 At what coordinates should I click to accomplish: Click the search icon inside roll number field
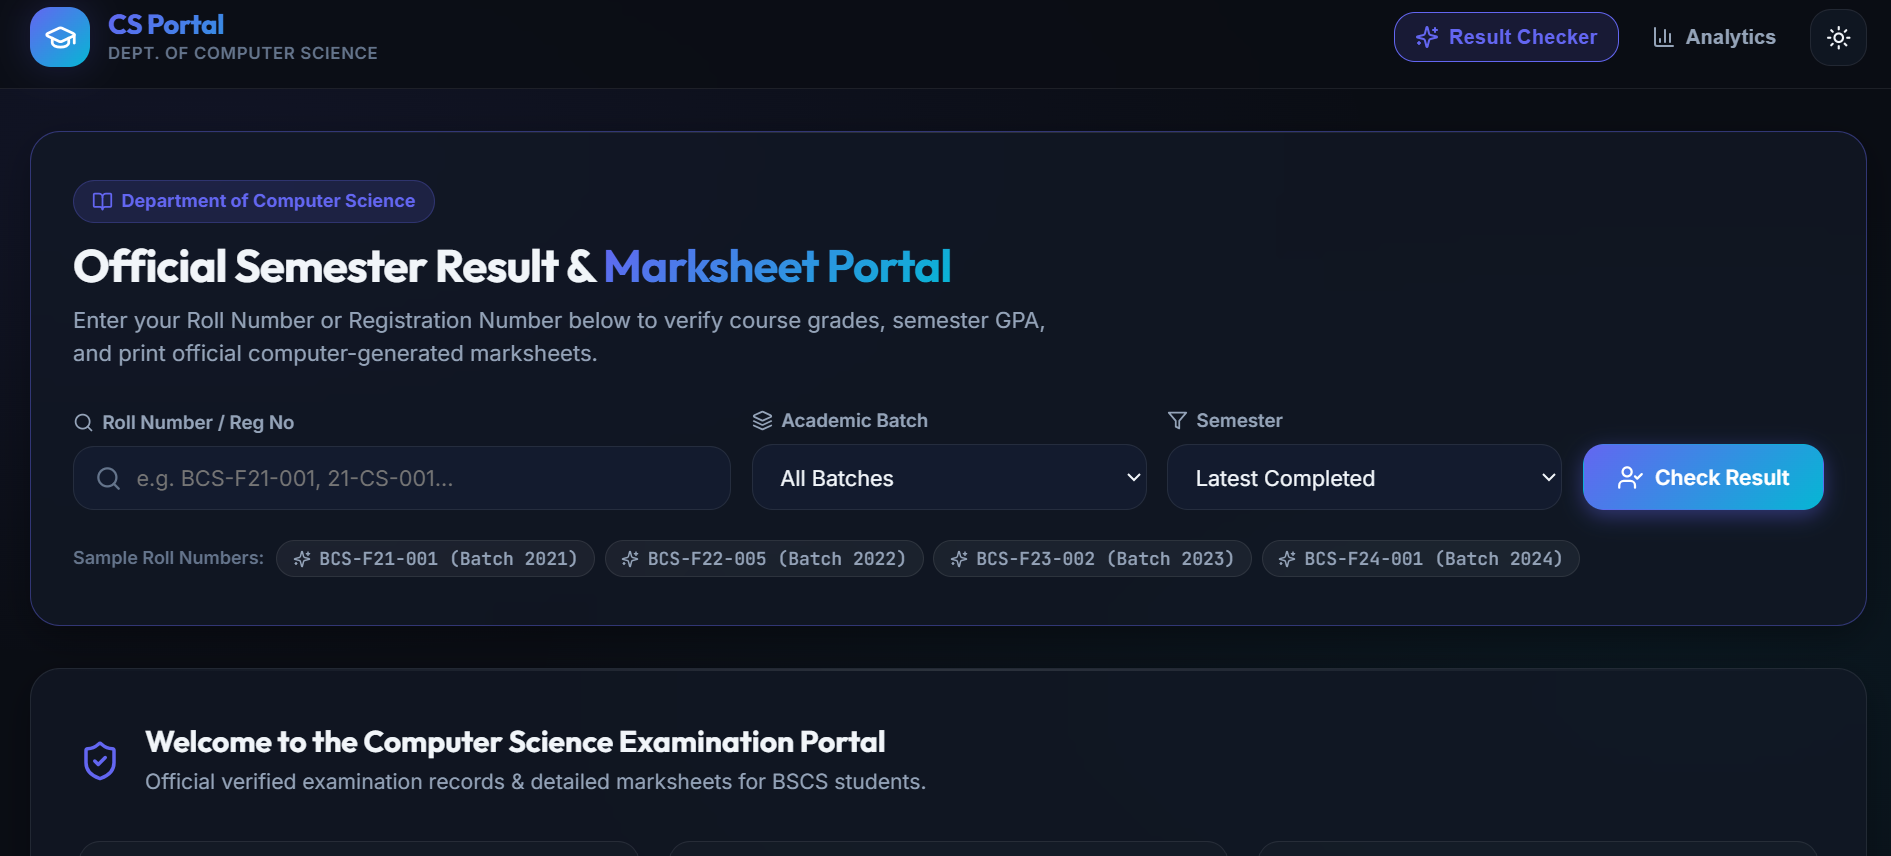(108, 478)
